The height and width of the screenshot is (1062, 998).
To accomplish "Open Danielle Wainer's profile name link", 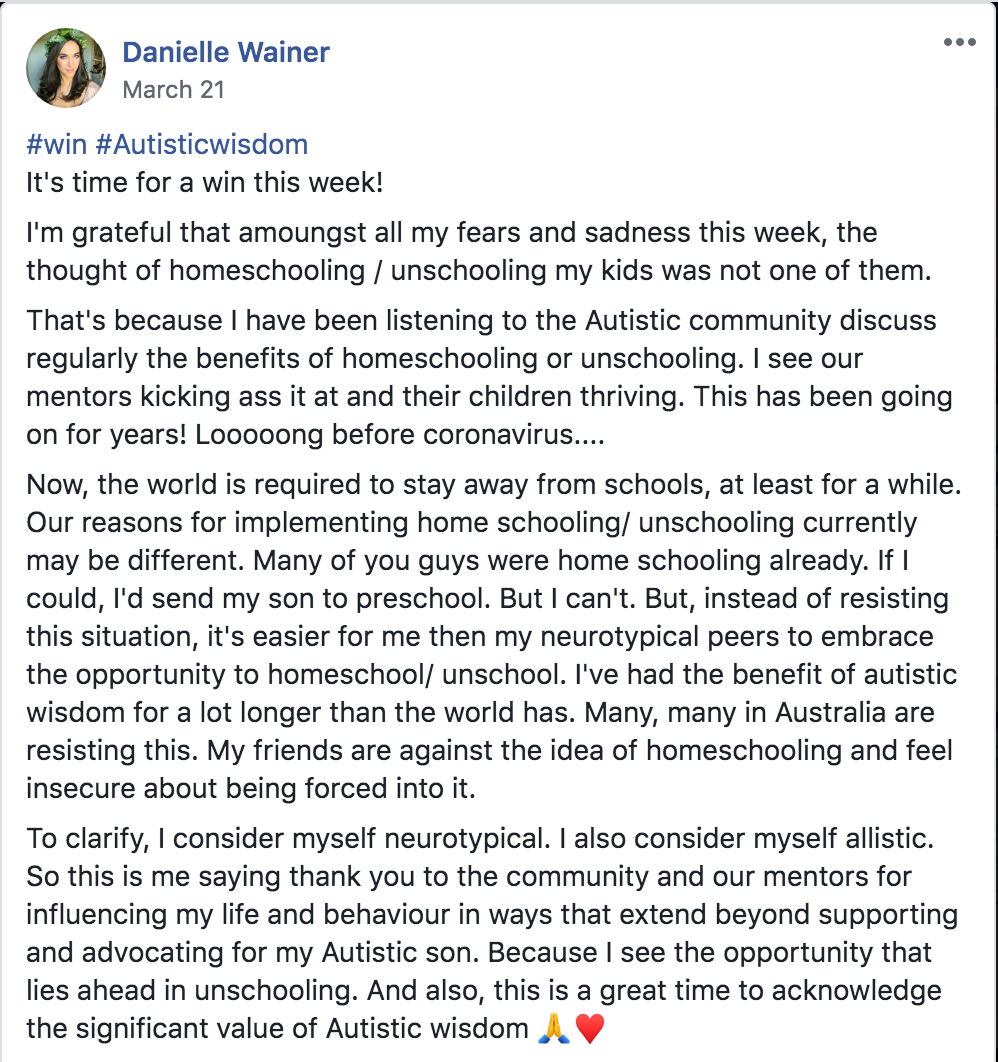I will (225, 52).
